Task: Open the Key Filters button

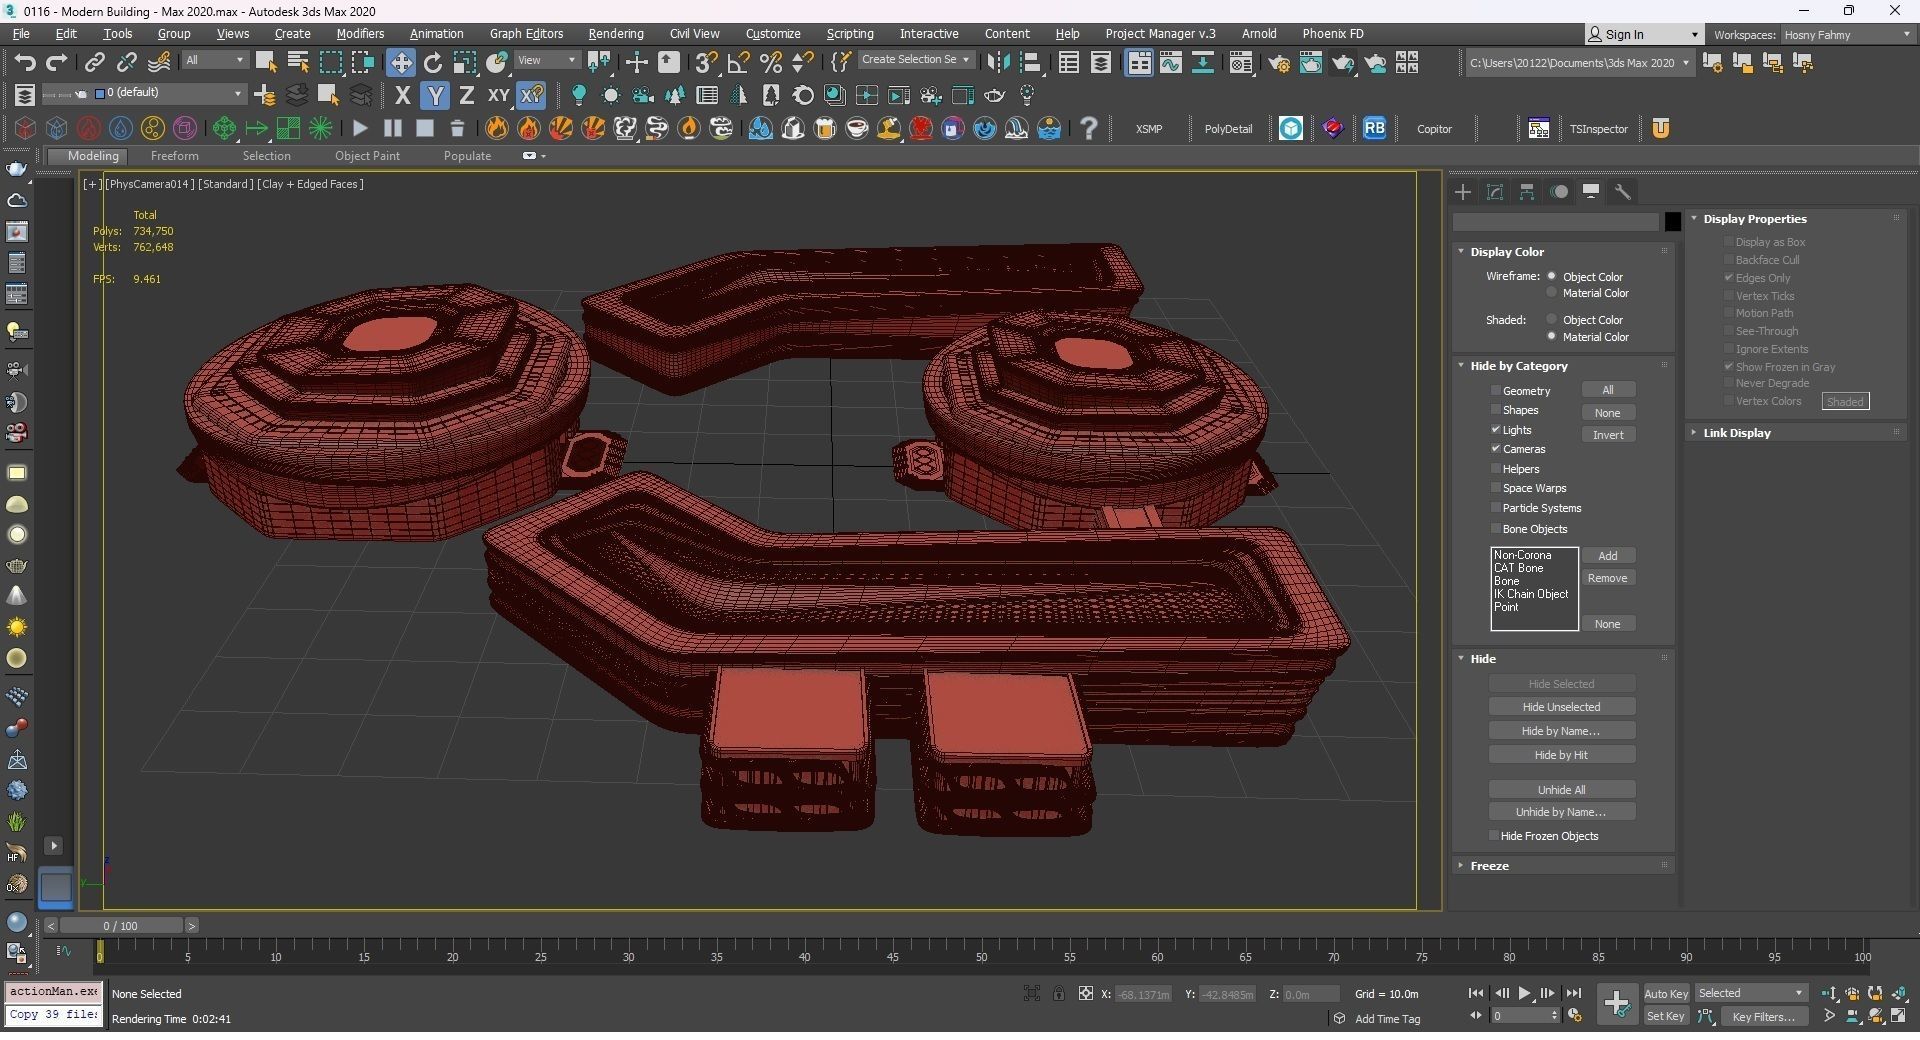Action: coord(1763,1017)
